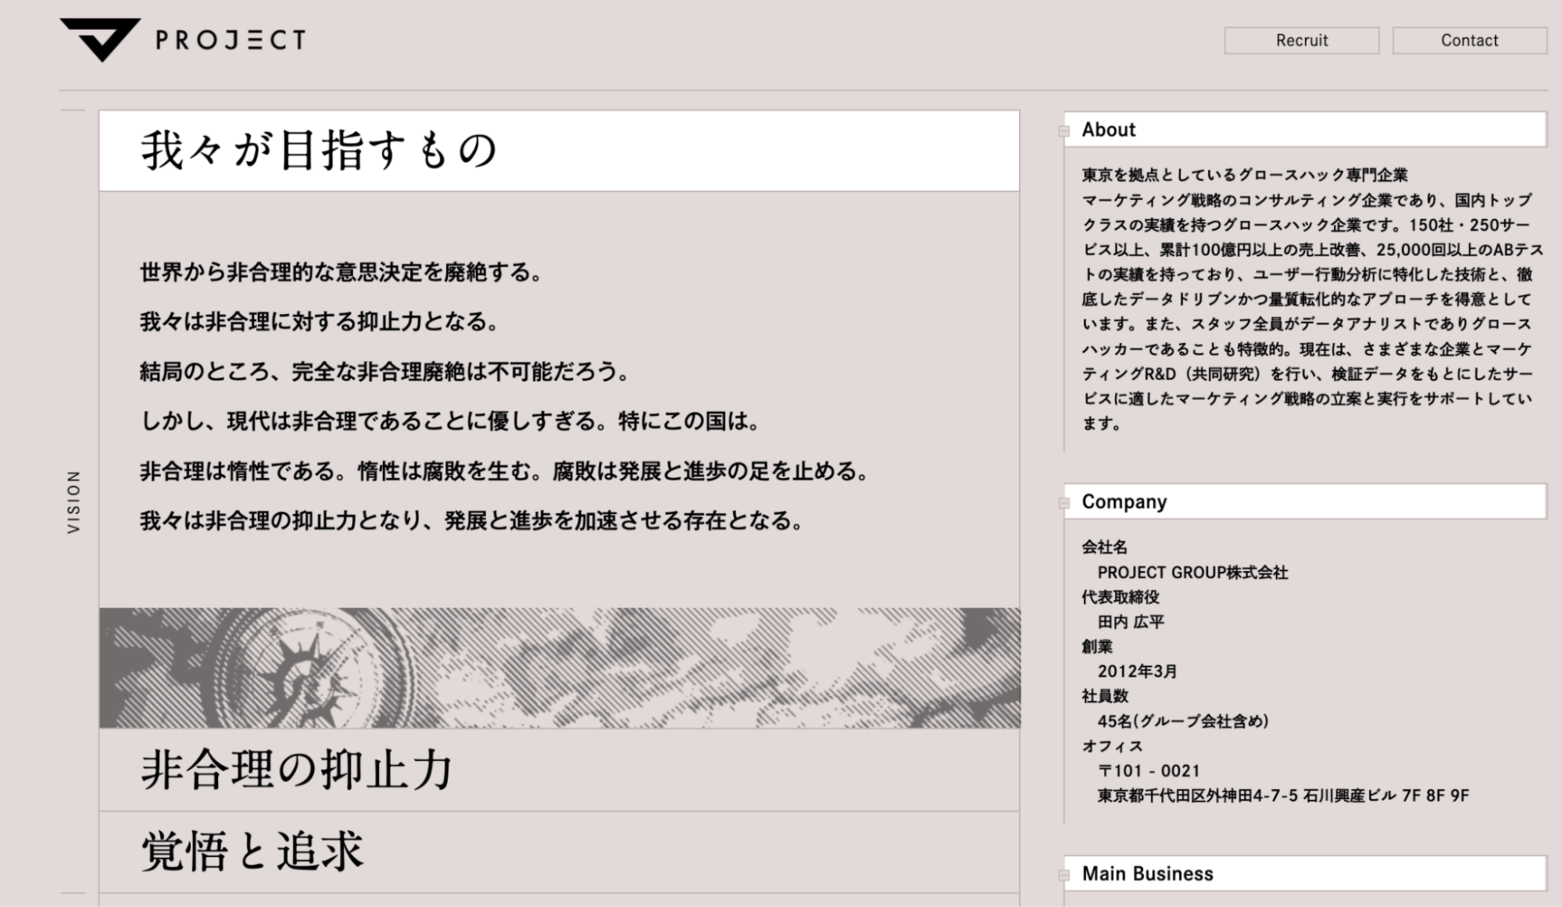The height and width of the screenshot is (907, 1562).
Task: Select the Main Business panel header
Action: [x=1305, y=874]
